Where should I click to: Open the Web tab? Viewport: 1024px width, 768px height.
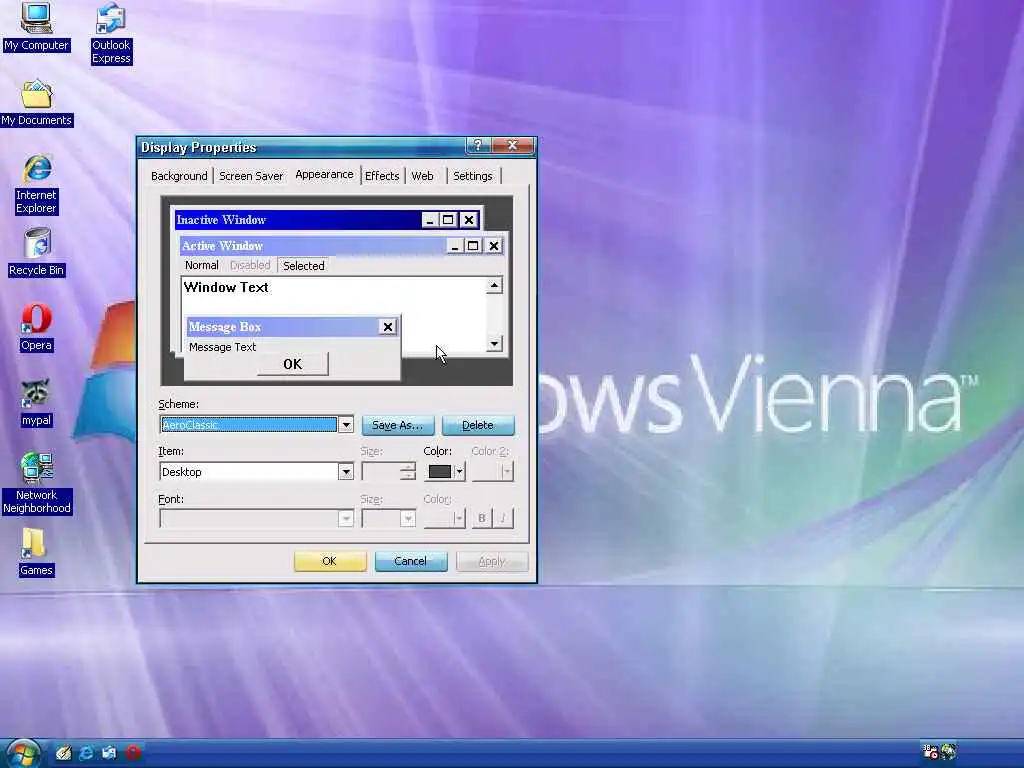423,176
